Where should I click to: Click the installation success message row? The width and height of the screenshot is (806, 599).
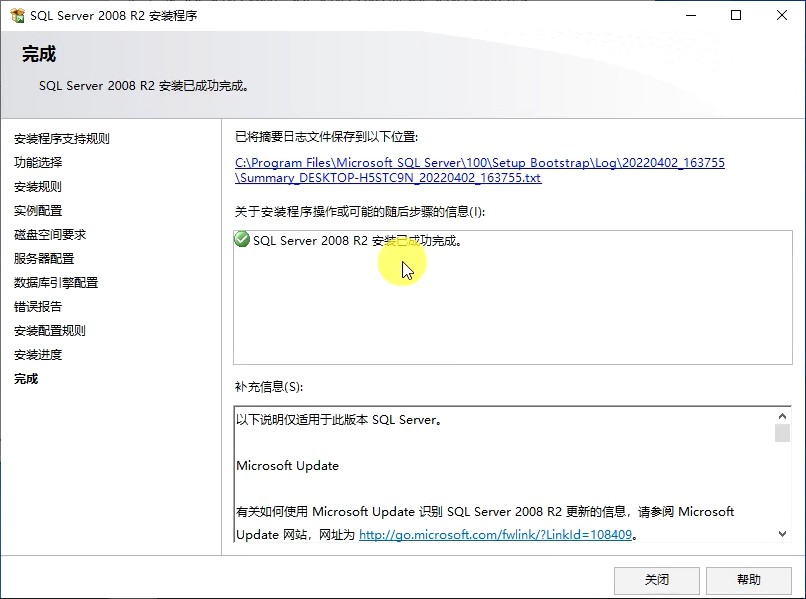pyautogui.click(x=357, y=241)
